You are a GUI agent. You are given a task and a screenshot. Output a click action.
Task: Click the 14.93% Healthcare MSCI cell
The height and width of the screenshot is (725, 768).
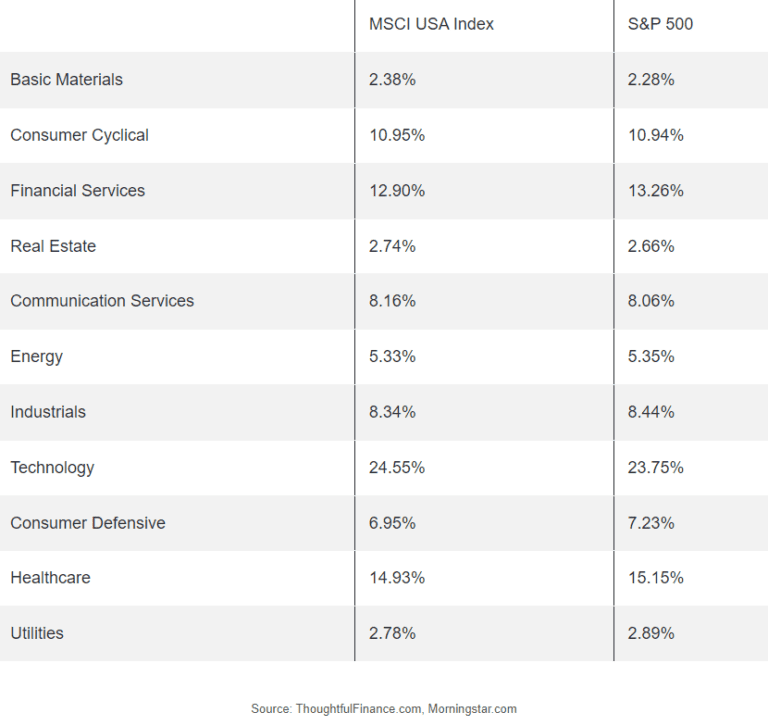click(397, 578)
